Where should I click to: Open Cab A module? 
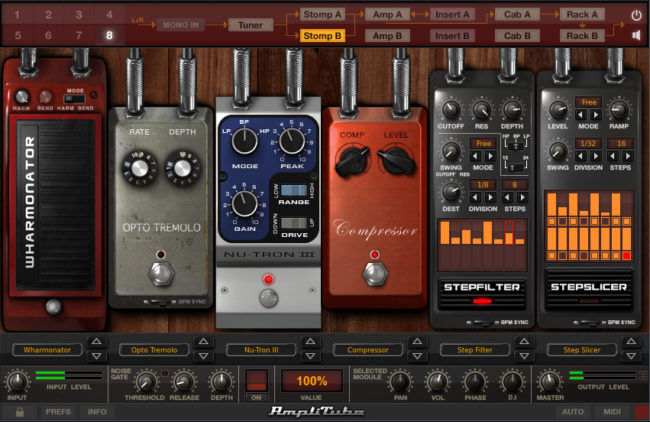point(517,15)
